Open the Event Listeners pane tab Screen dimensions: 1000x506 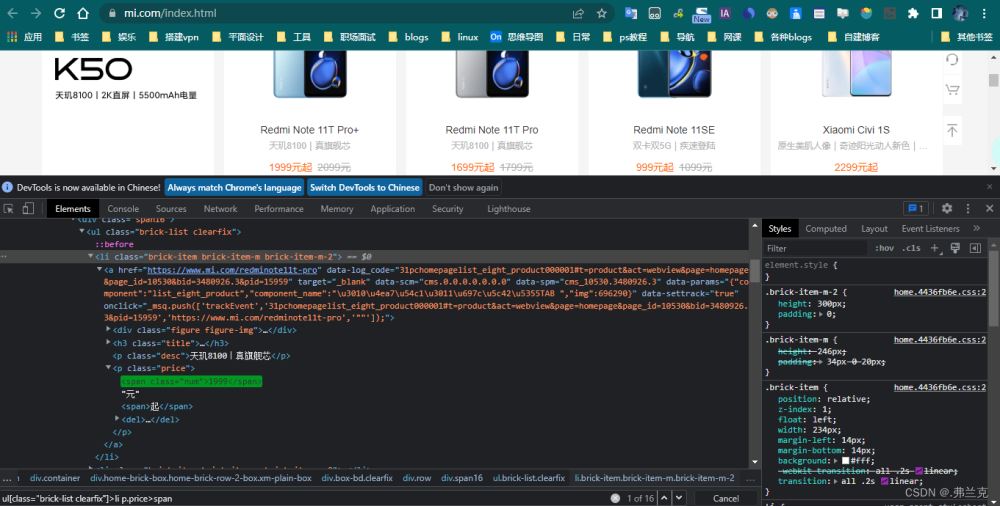click(x=930, y=228)
